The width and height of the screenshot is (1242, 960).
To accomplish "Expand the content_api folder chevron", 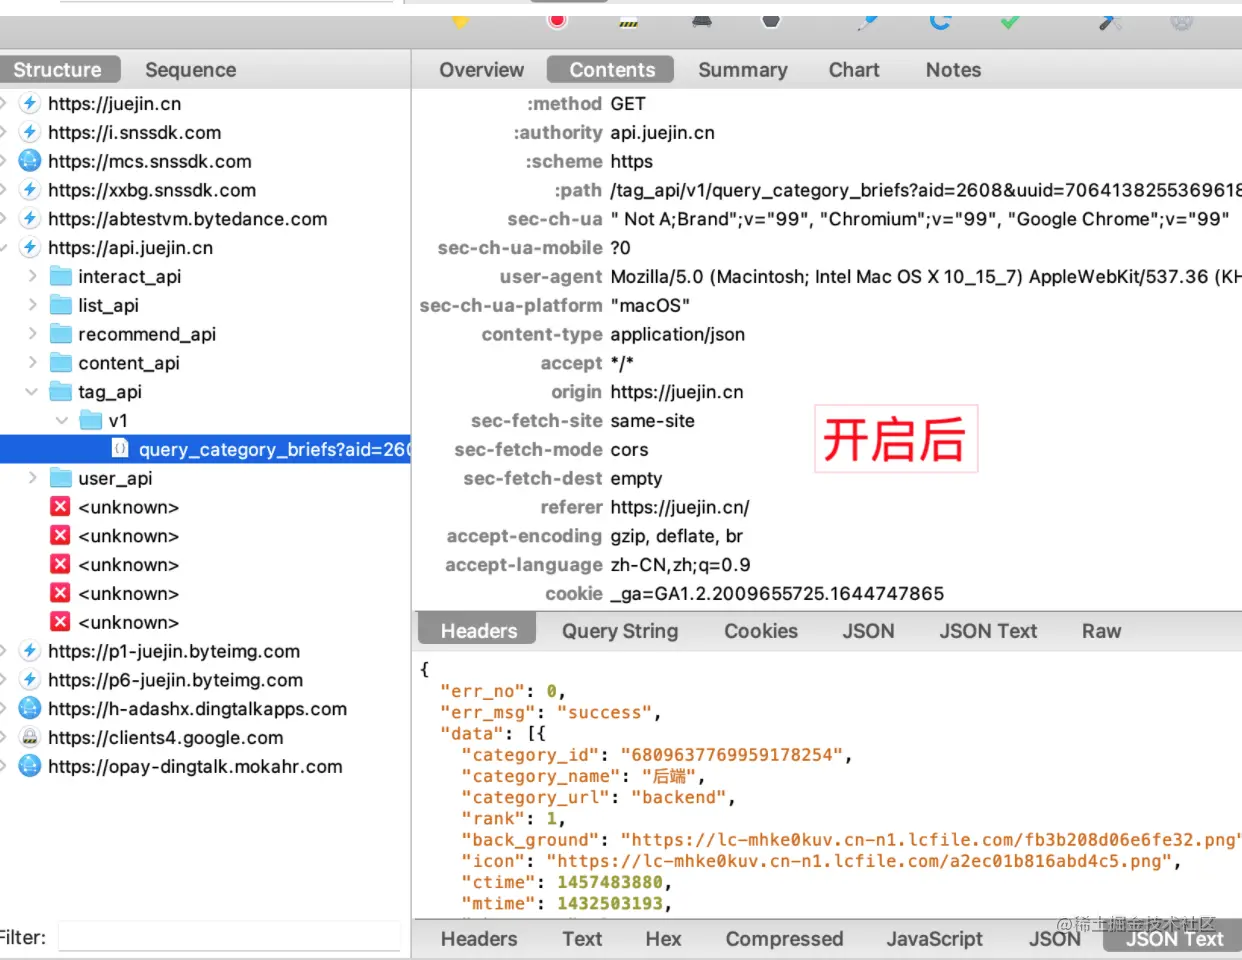I will pyautogui.click(x=32, y=363).
